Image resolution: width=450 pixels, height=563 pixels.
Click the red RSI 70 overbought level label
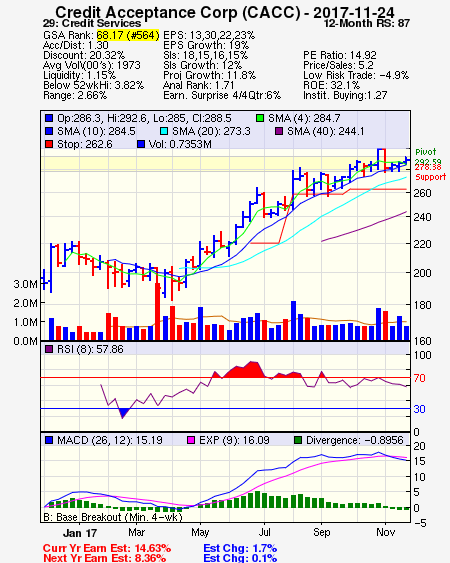[419, 378]
